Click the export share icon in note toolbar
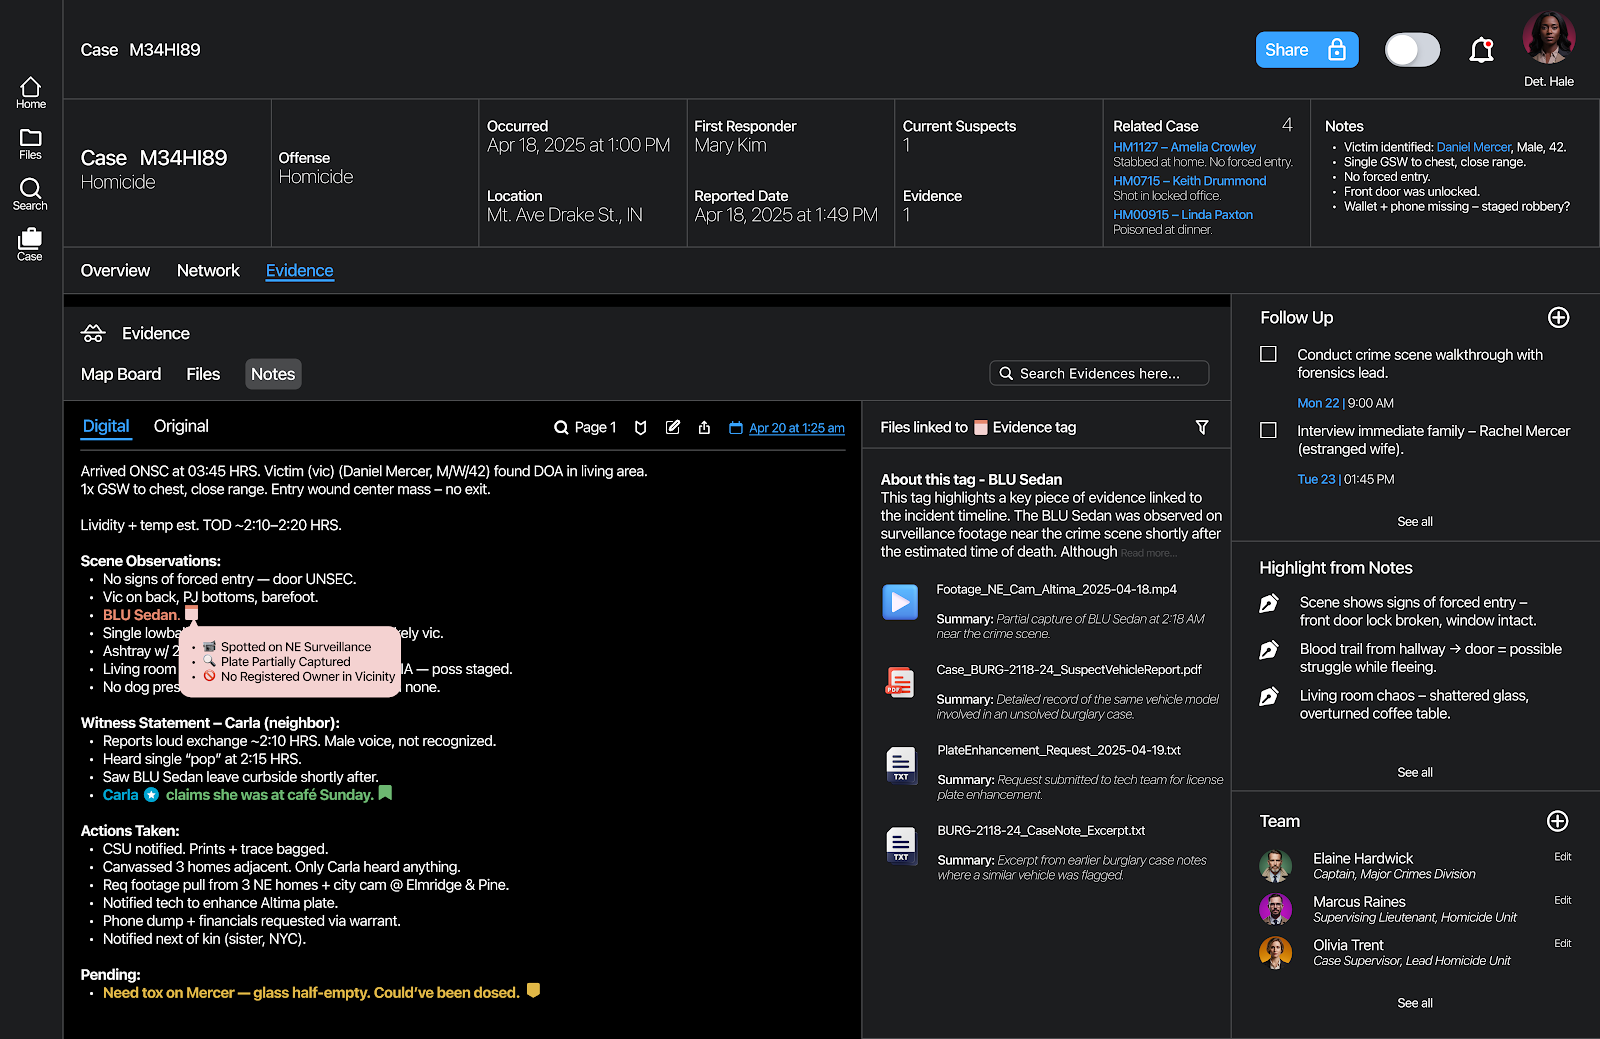Image resolution: width=1600 pixels, height=1039 pixels. [x=704, y=428]
